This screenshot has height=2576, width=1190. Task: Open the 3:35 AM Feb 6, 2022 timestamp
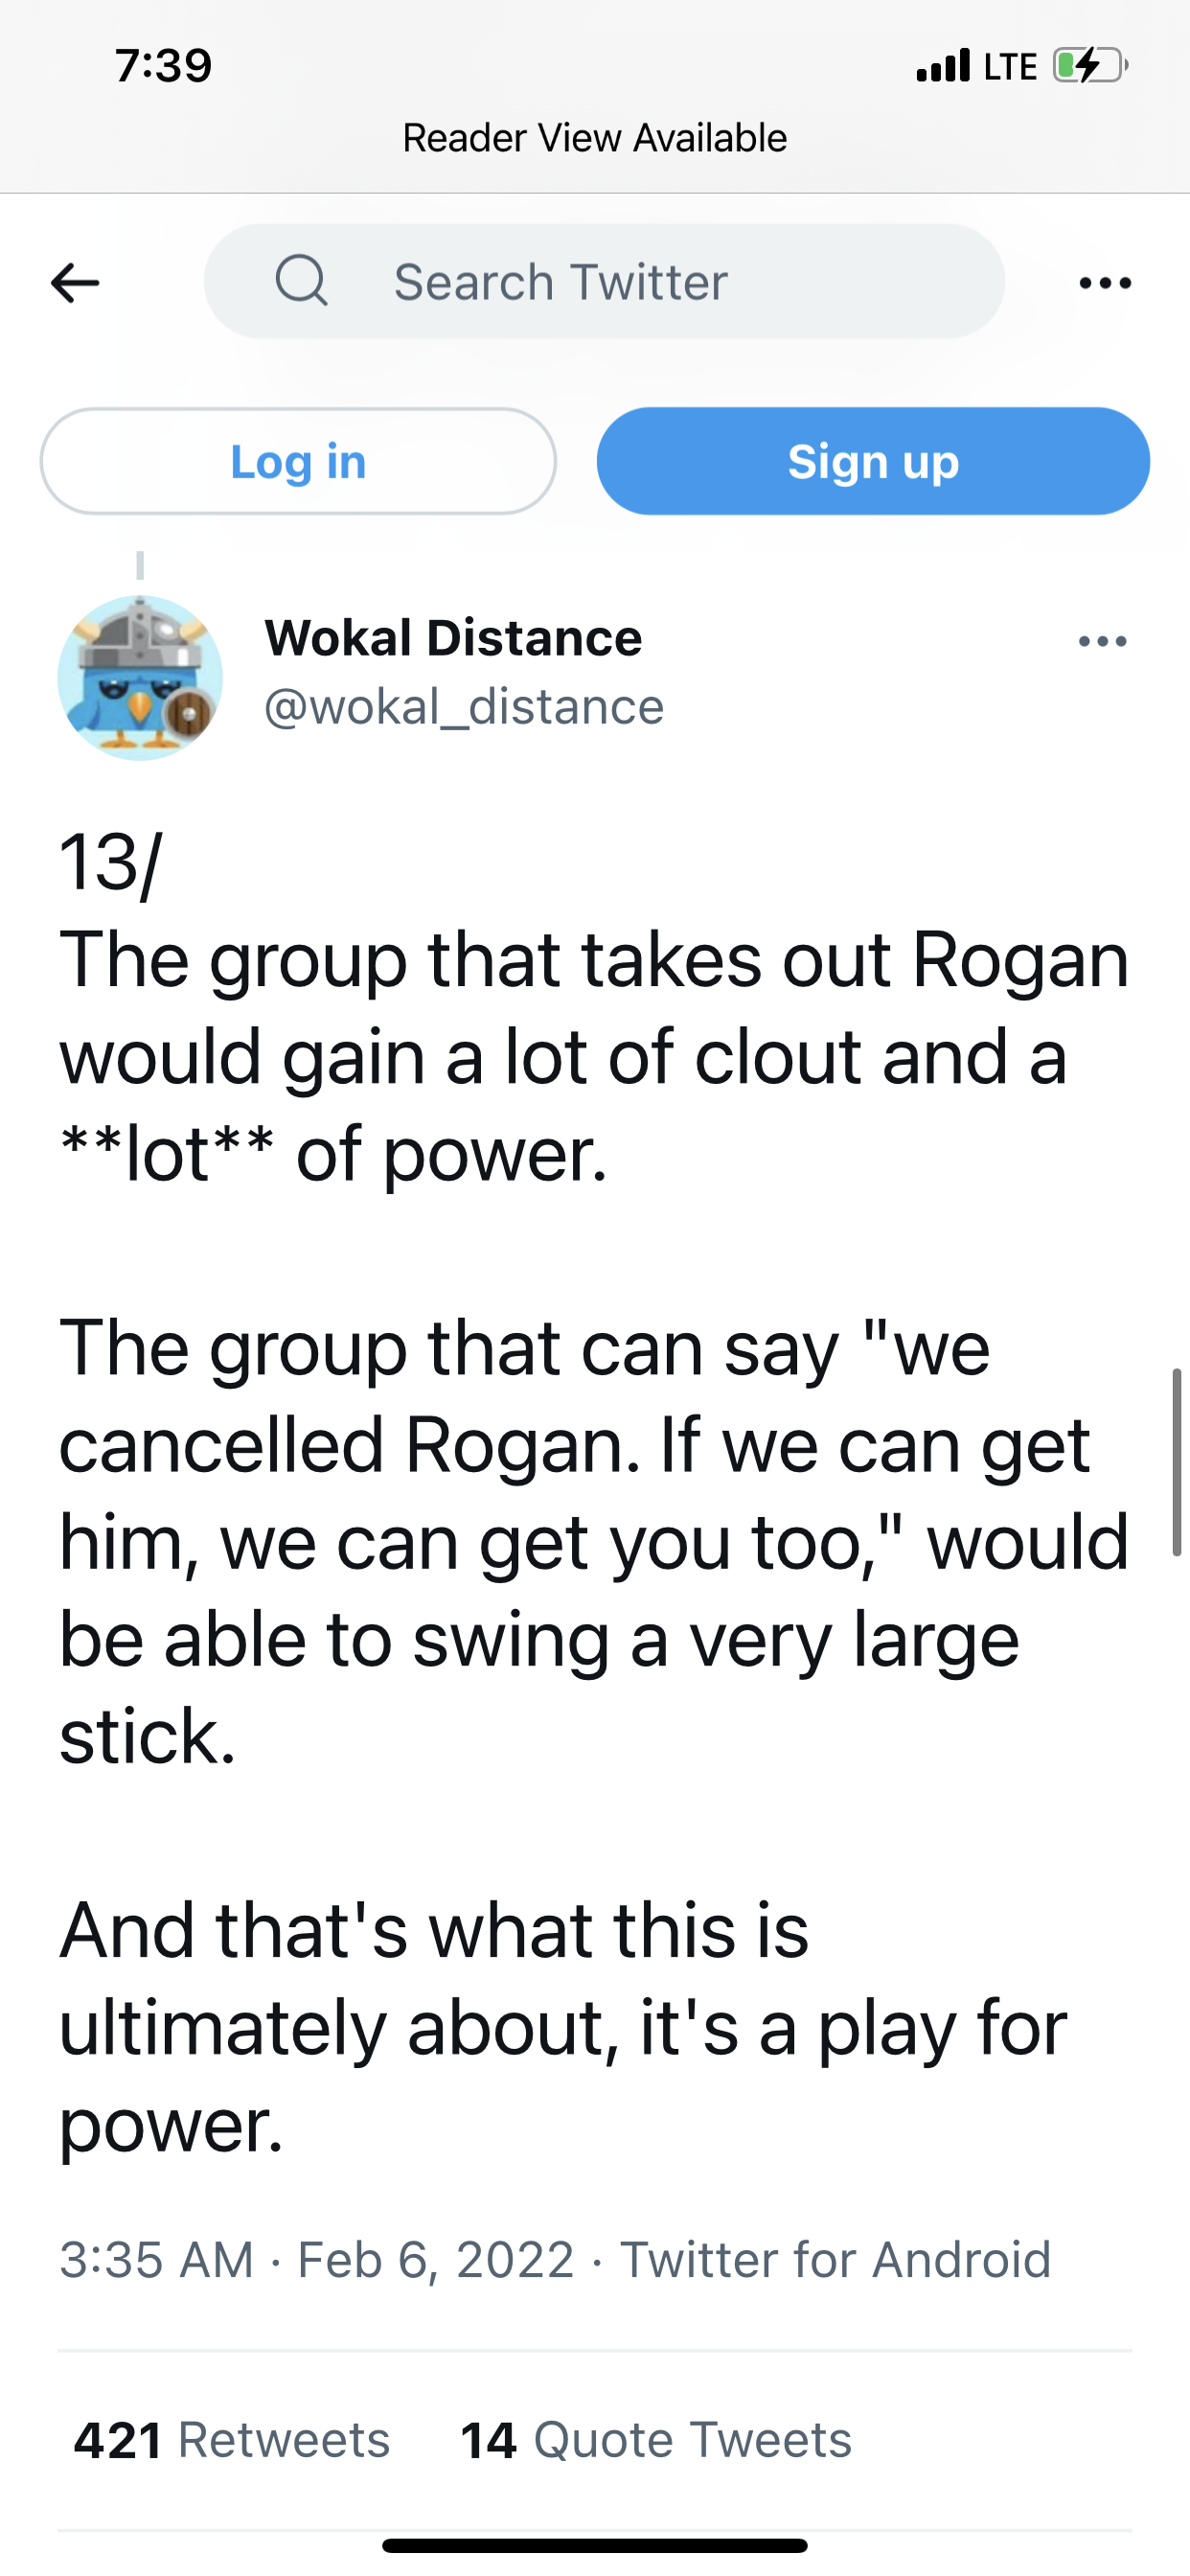click(317, 2259)
